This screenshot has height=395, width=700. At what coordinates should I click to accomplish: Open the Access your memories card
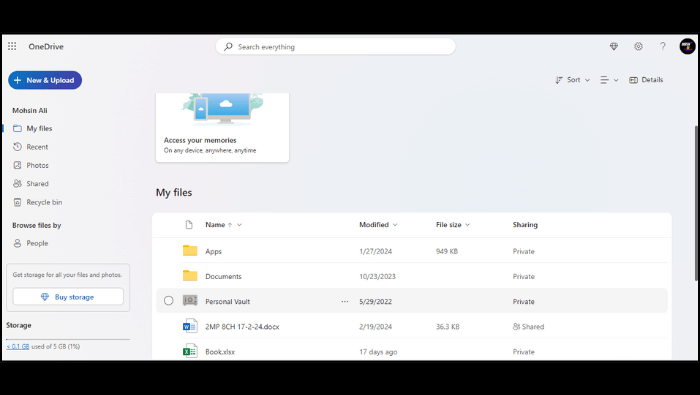coord(222,127)
